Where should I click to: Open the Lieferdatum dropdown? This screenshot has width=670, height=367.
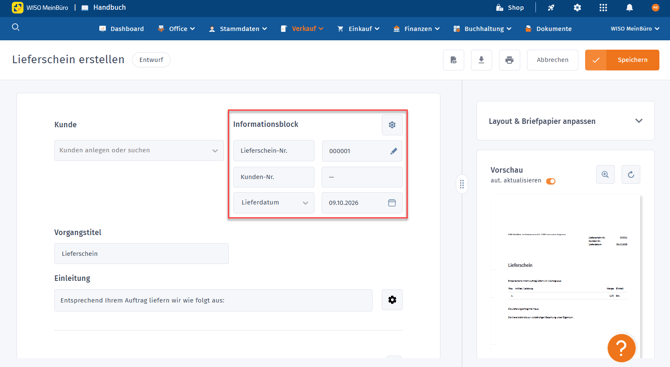274,203
